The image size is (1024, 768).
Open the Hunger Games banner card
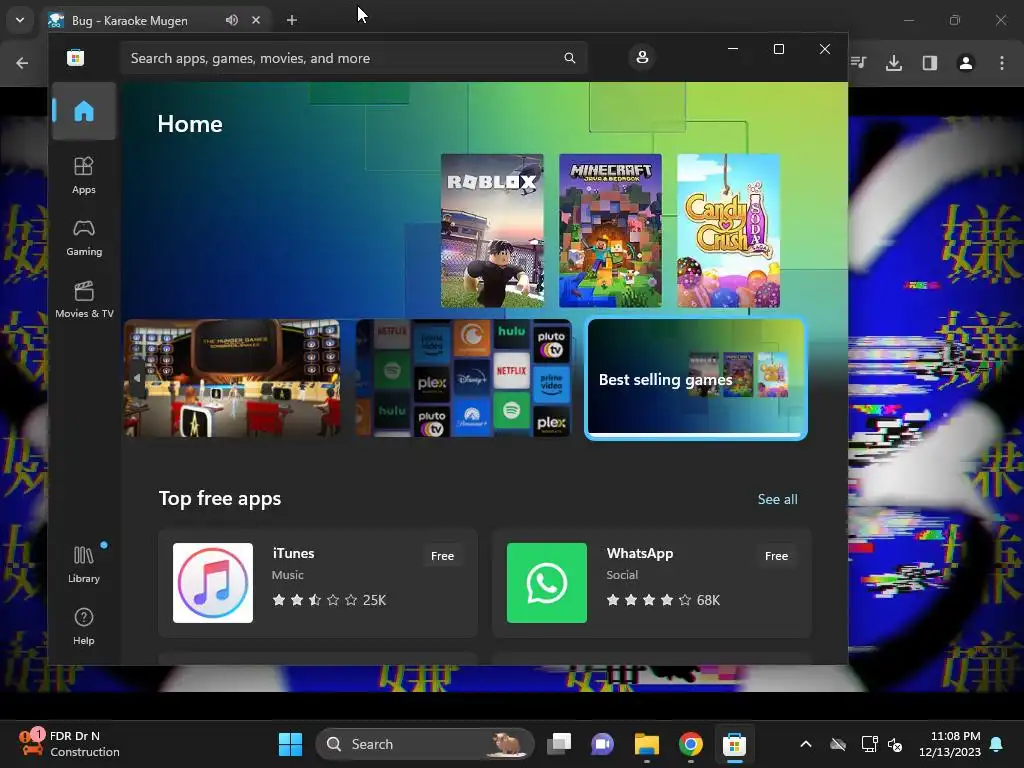coord(232,378)
